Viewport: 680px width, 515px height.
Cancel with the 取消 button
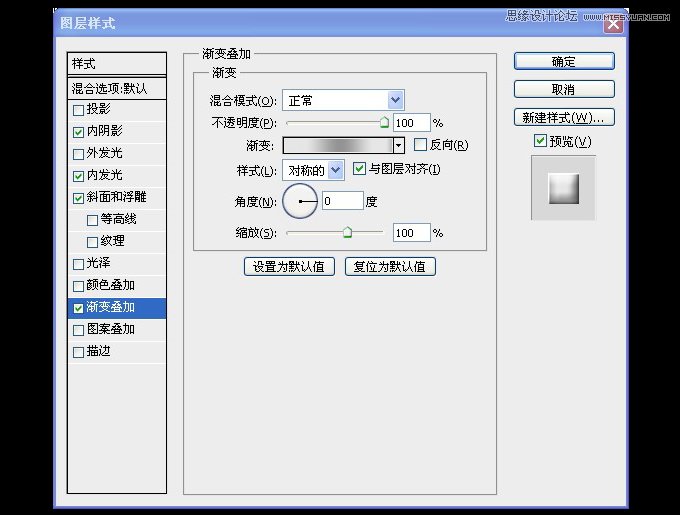(564, 89)
